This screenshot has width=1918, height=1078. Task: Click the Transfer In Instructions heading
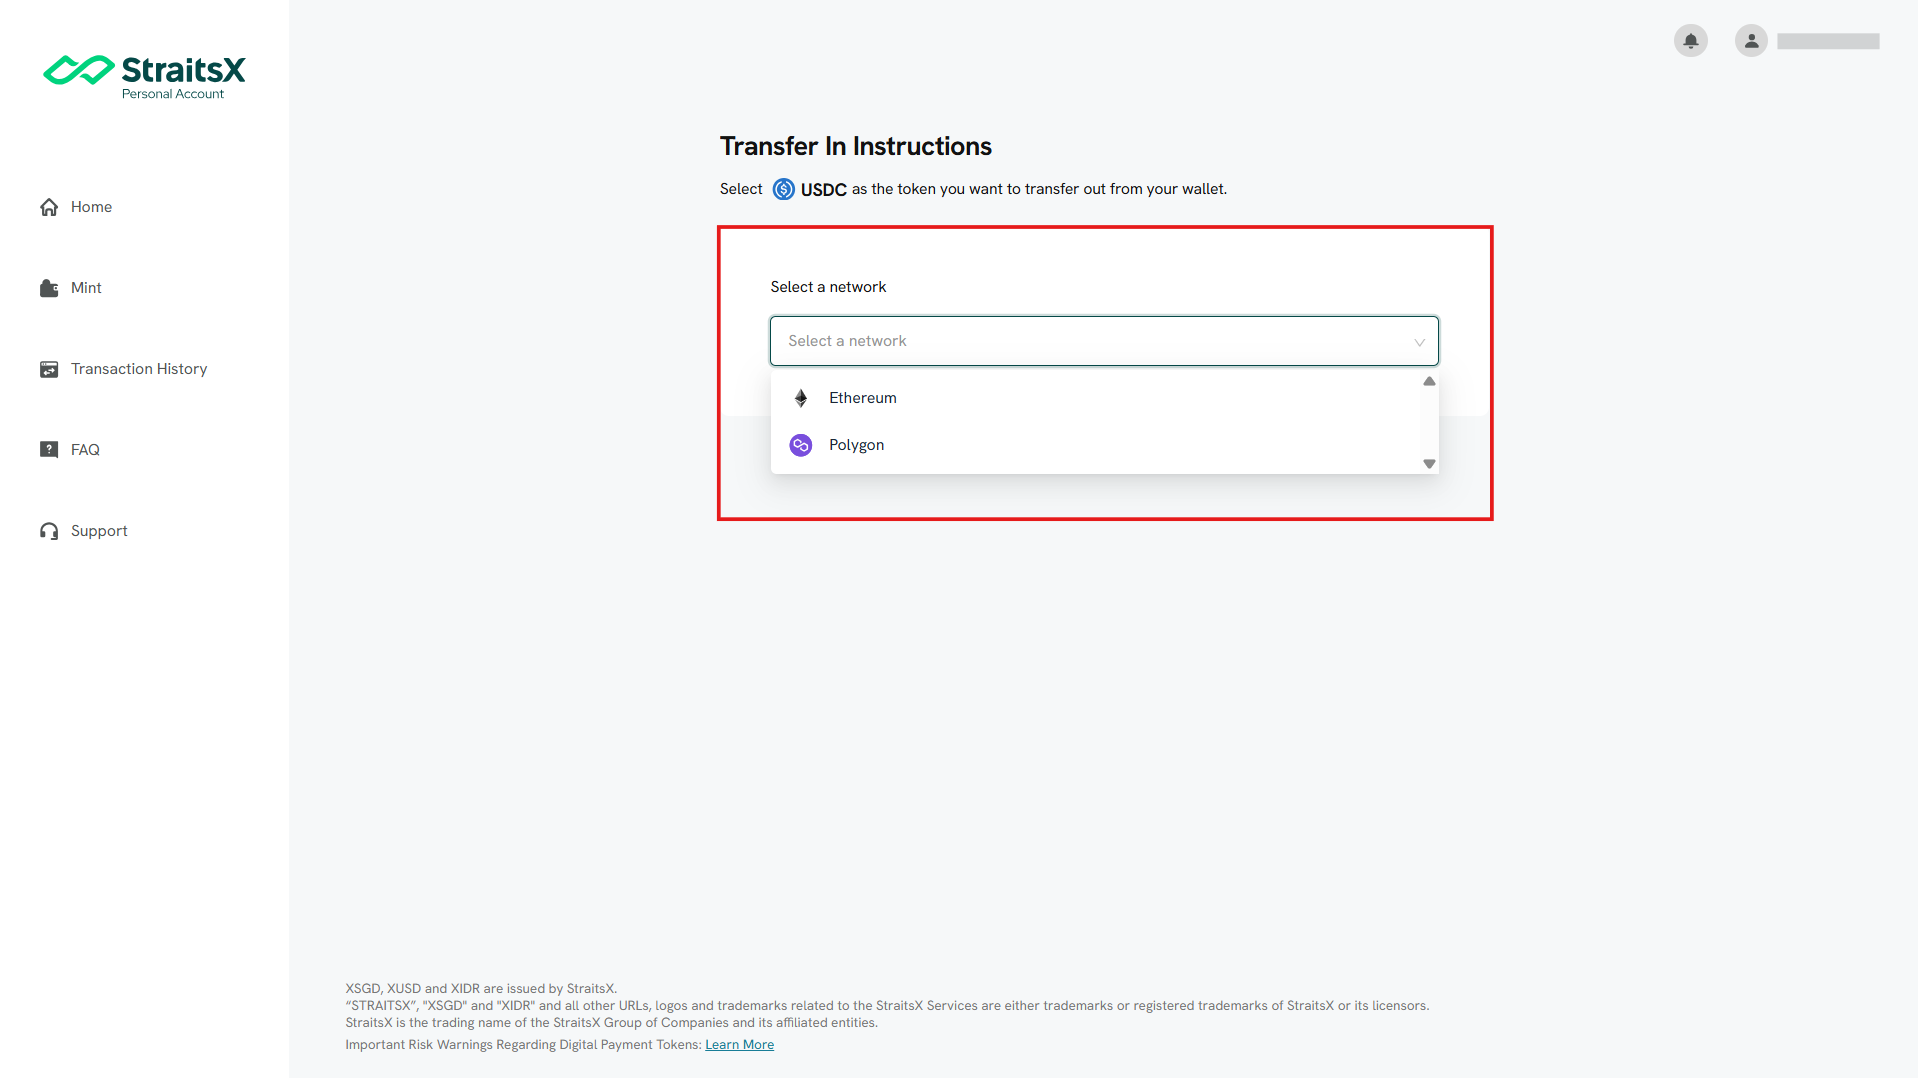(856, 146)
